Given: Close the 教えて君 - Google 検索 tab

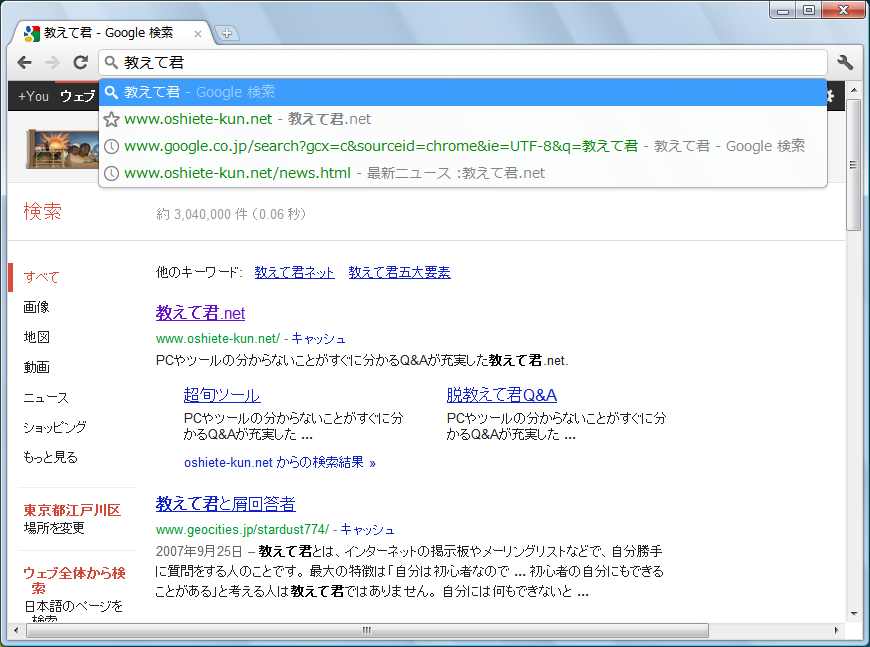Looking at the screenshot, I should 198,34.
